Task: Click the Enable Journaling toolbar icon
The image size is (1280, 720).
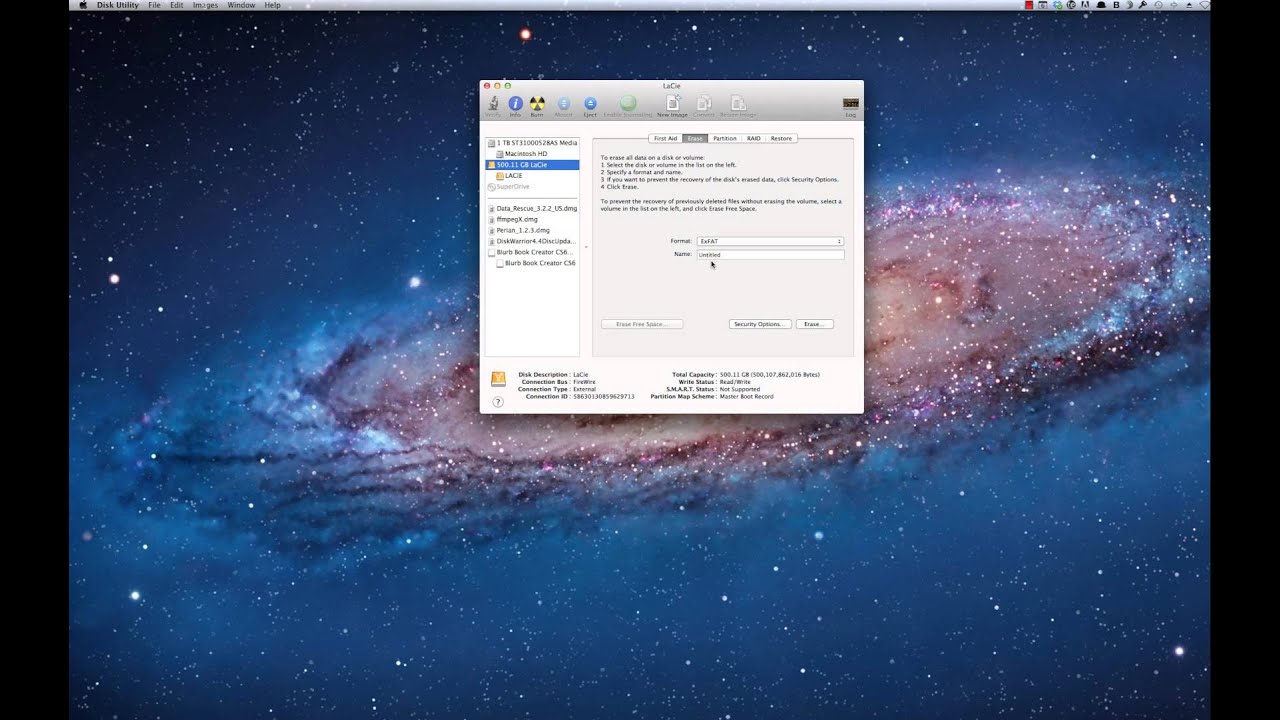Action: pyautogui.click(x=628, y=103)
